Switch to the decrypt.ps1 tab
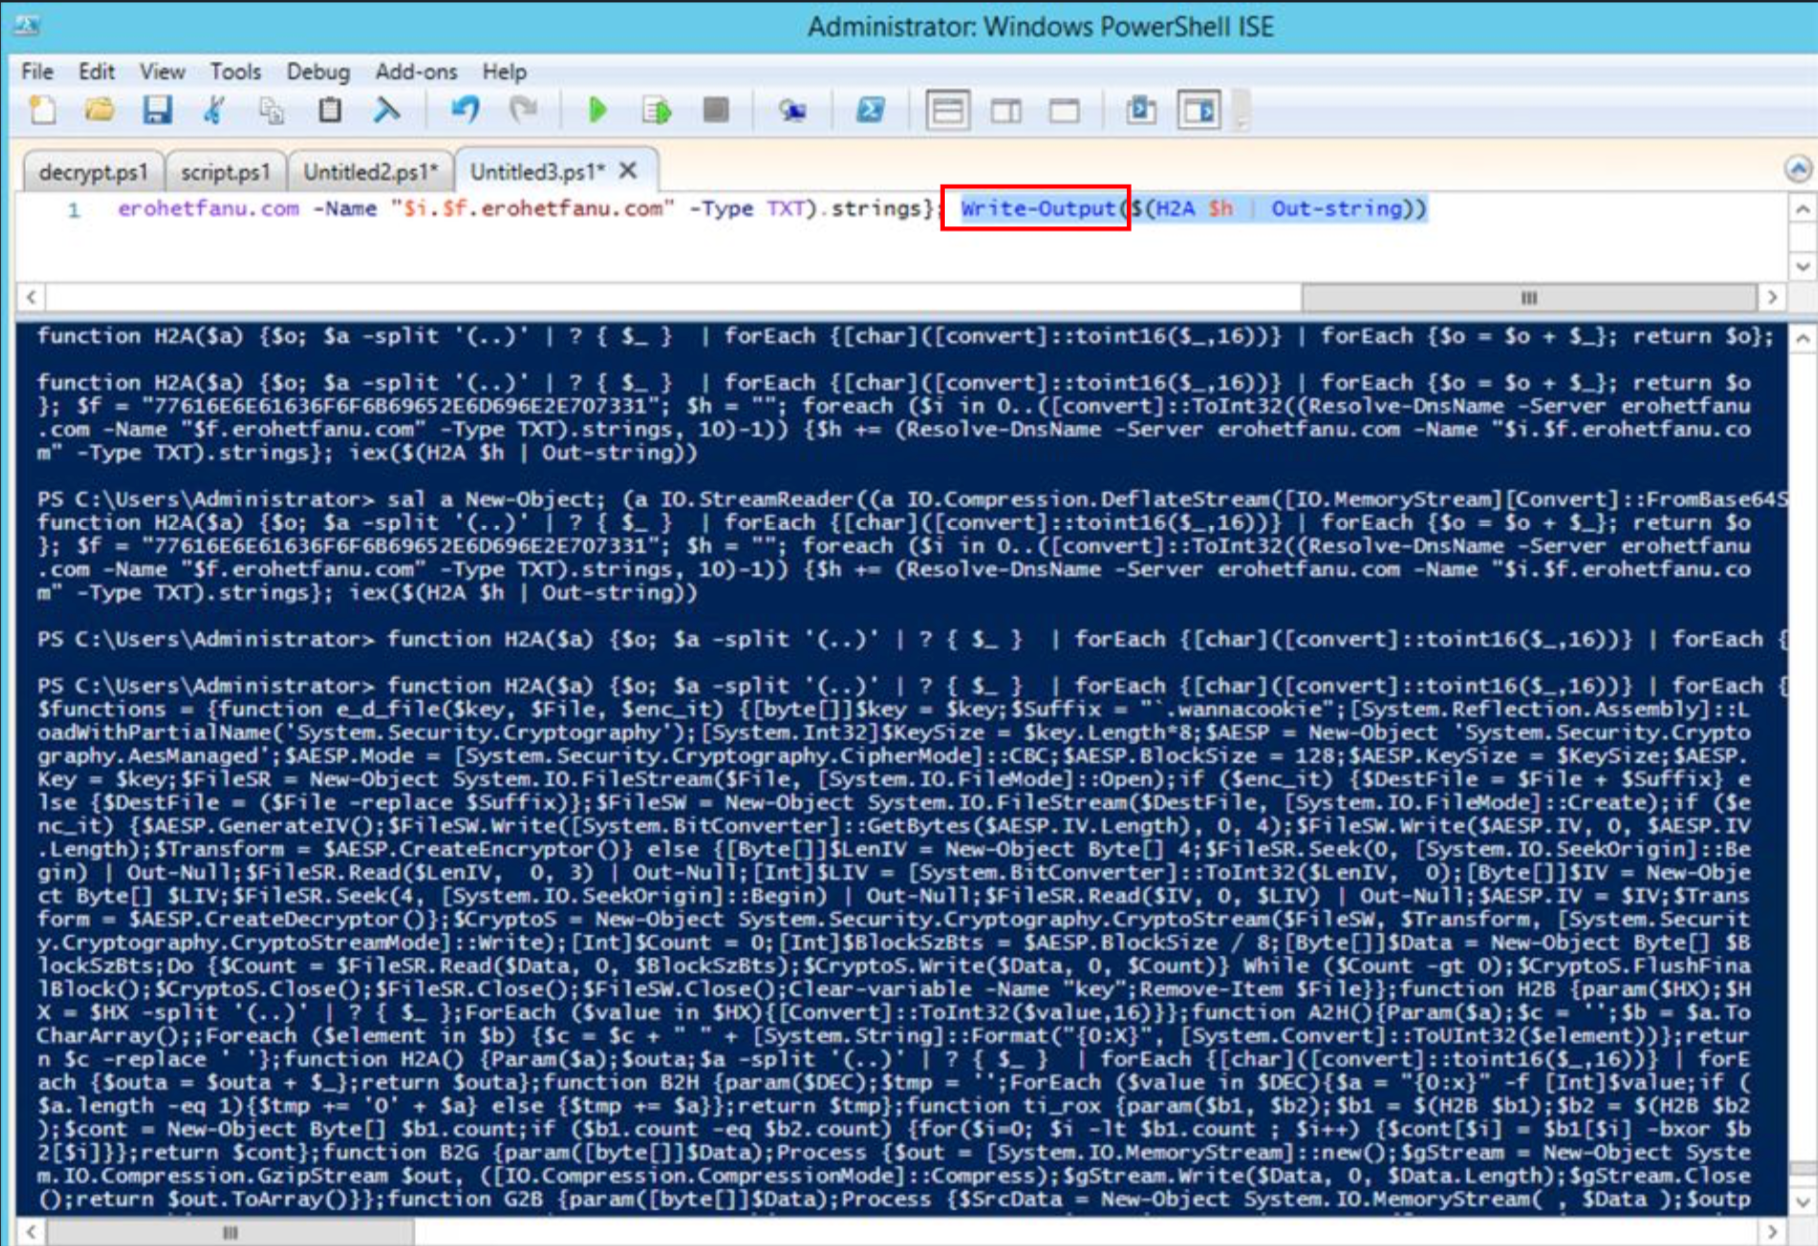Image resolution: width=1818 pixels, height=1246 pixels. click(93, 171)
